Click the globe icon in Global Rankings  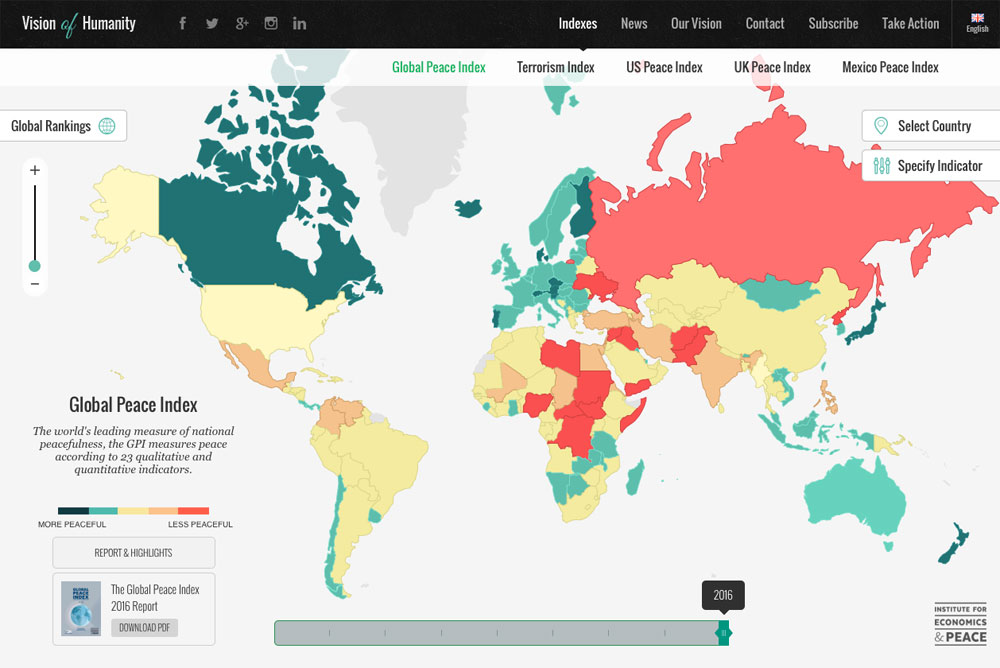click(107, 126)
